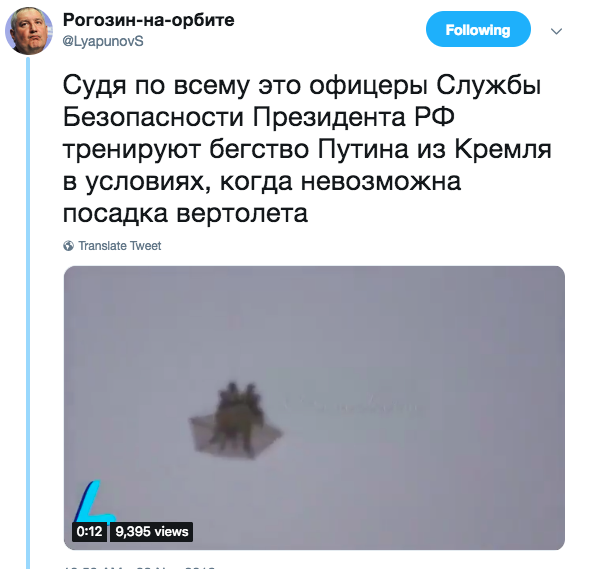599x569 pixels.
Task: Click the word невозможна in tweet text
Action: (381, 181)
